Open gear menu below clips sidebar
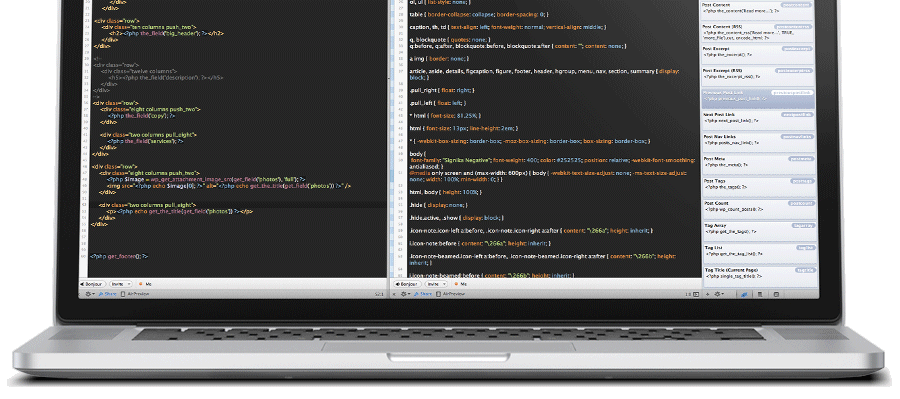The image size is (900, 399). point(718,294)
